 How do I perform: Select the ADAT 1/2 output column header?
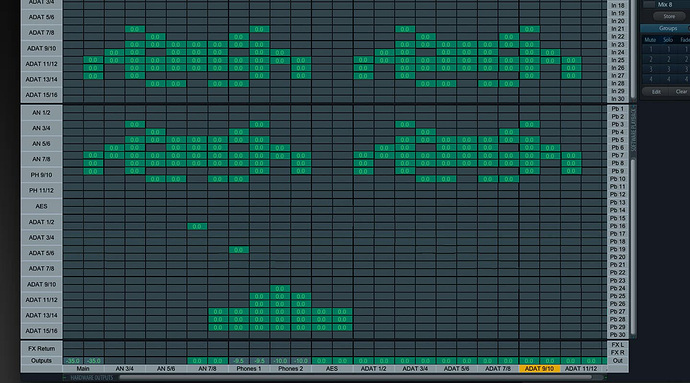point(373,369)
